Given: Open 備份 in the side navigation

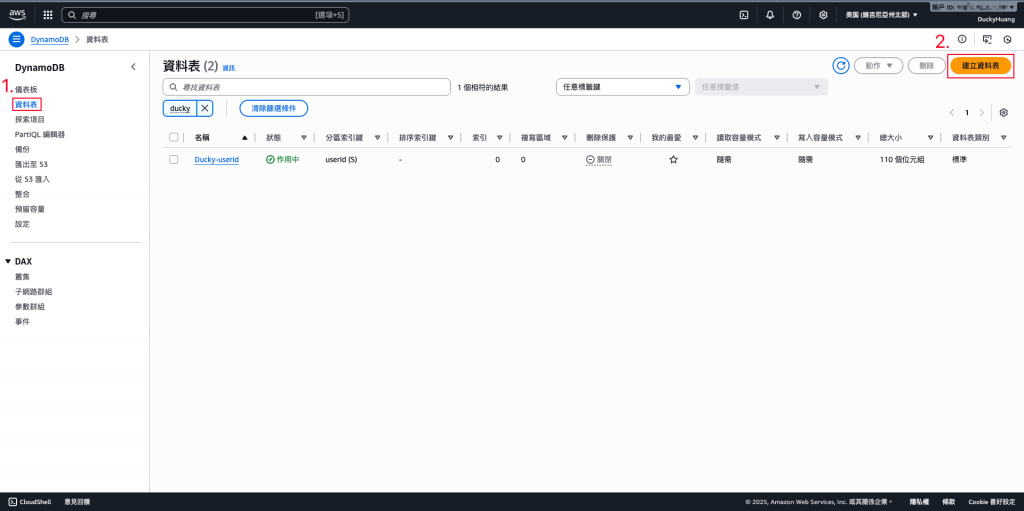Looking at the screenshot, I should 22,149.
